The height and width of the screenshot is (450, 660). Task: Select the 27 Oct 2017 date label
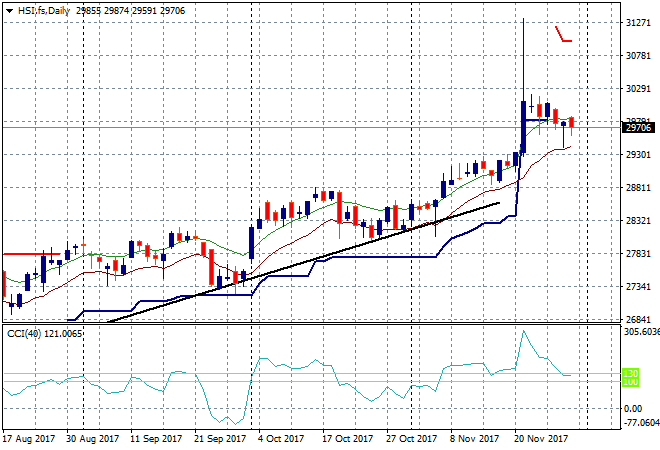pos(411,438)
